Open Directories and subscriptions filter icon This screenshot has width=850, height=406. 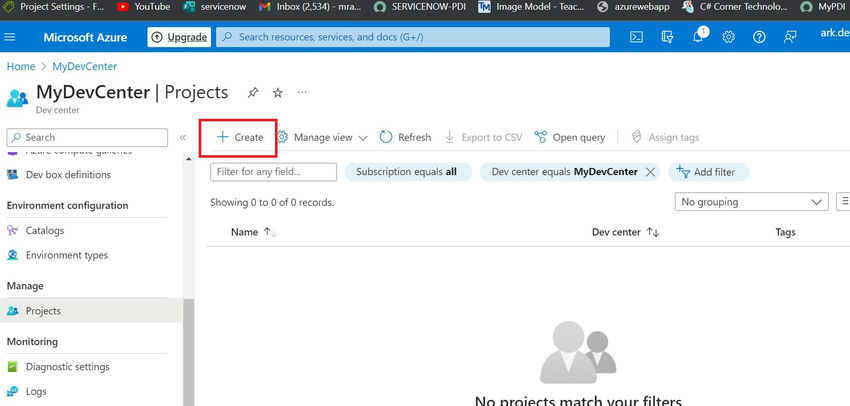pos(667,37)
